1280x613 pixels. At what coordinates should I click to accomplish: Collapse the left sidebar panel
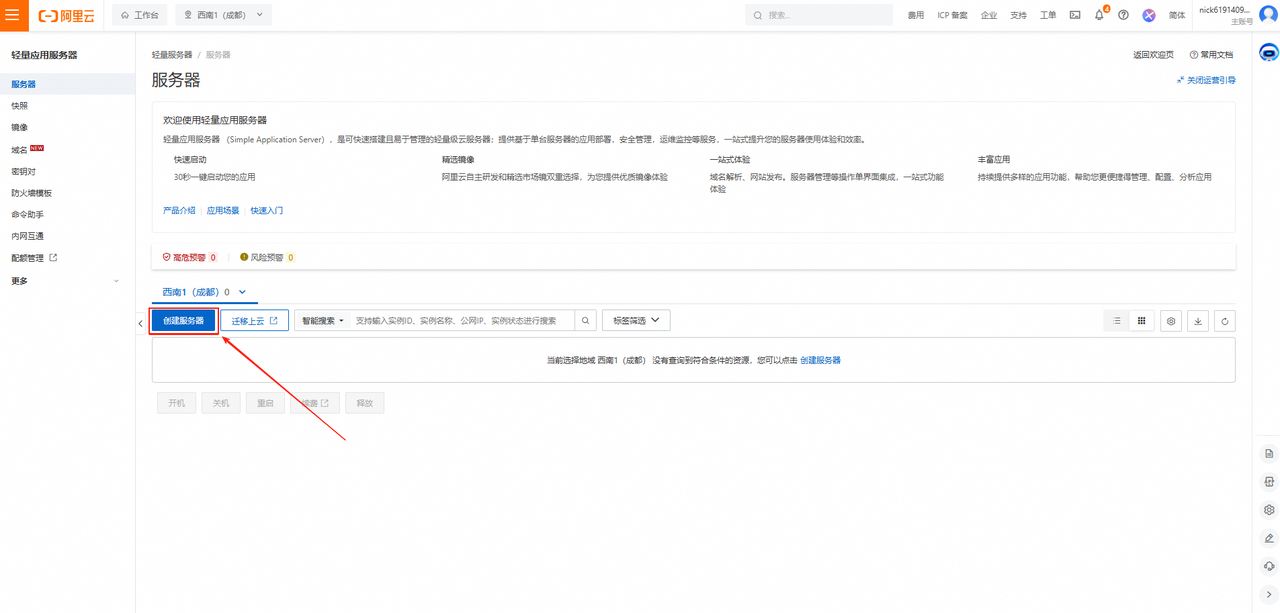pyautogui.click(x=140, y=323)
